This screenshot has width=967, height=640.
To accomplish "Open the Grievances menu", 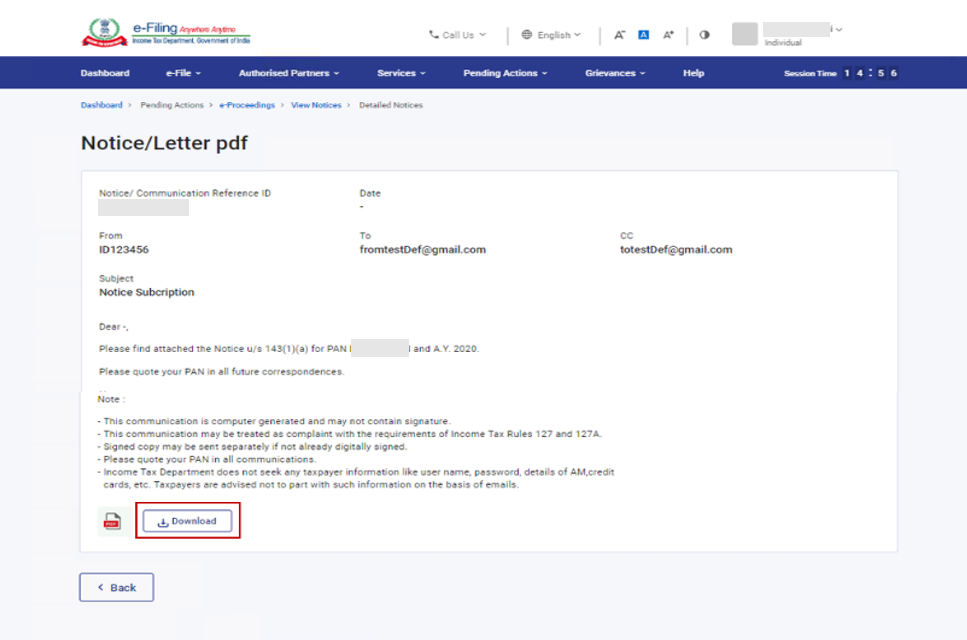I will coord(614,73).
